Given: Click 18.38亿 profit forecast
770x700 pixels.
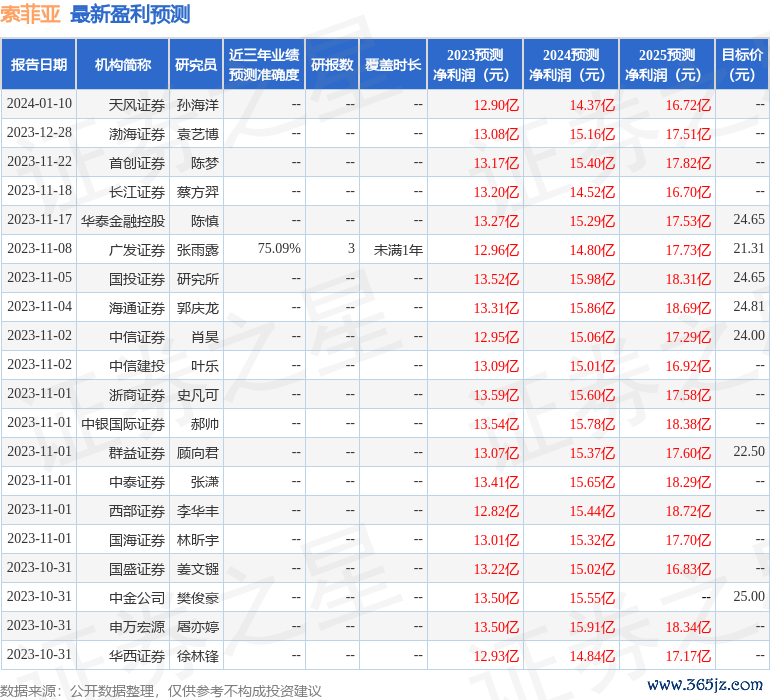Looking at the screenshot, I should pos(688,424).
